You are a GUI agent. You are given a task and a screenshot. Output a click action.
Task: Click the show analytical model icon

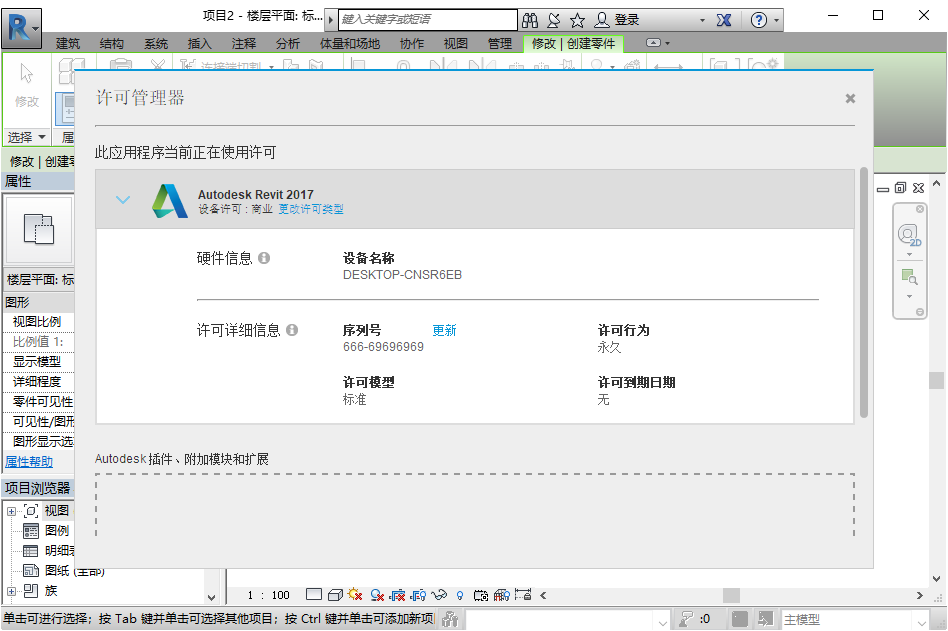coord(502,595)
